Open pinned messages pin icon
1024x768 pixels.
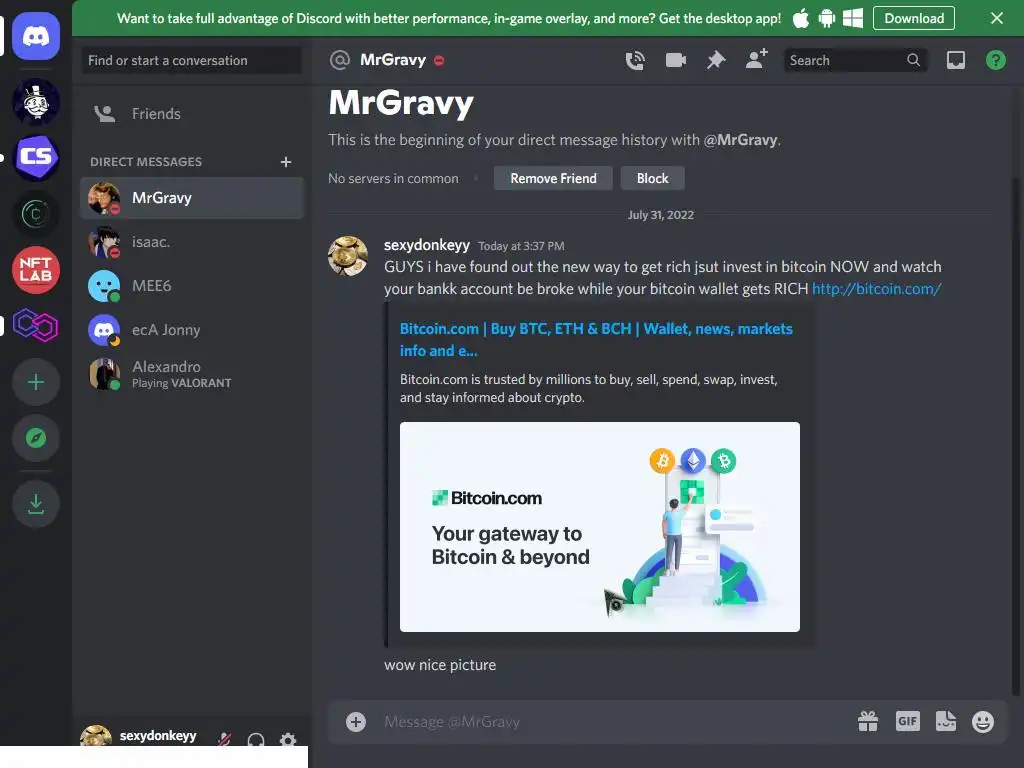pyautogui.click(x=716, y=60)
